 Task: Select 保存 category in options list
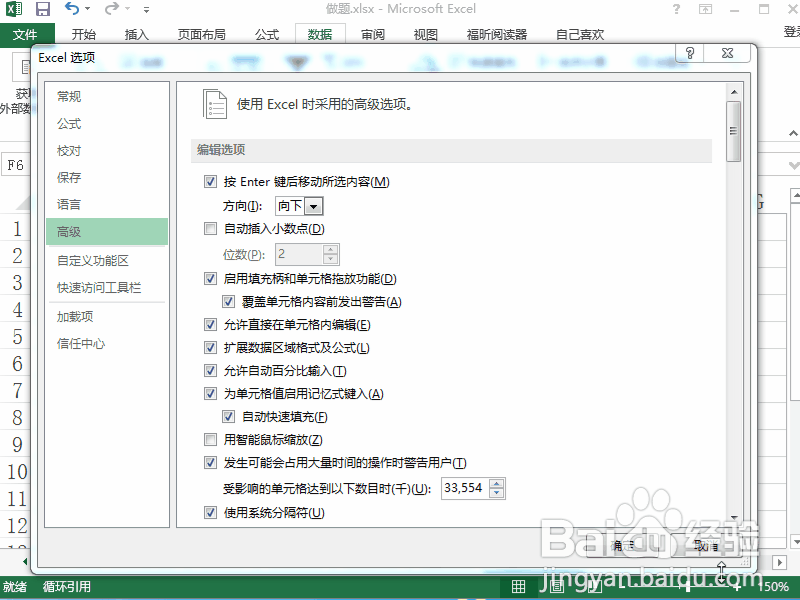[107, 178]
